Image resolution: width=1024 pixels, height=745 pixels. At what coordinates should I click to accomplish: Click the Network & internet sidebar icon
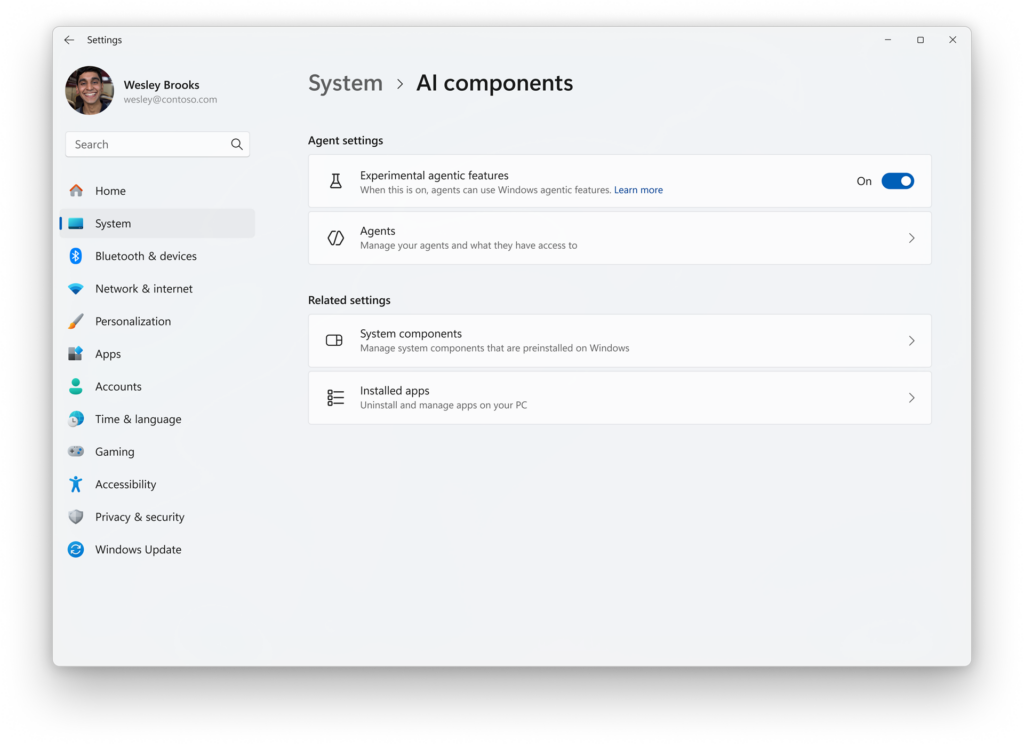click(76, 288)
